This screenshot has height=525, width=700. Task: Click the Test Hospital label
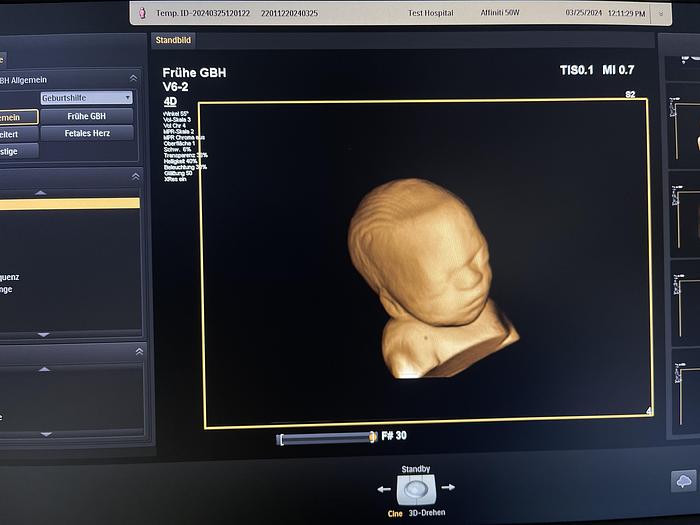[x=430, y=13]
